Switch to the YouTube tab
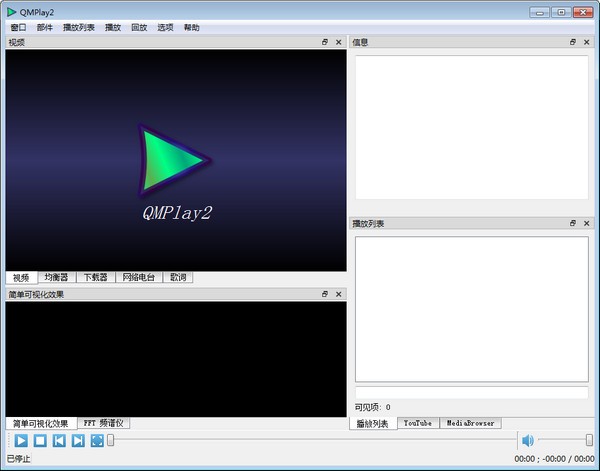 click(x=418, y=423)
